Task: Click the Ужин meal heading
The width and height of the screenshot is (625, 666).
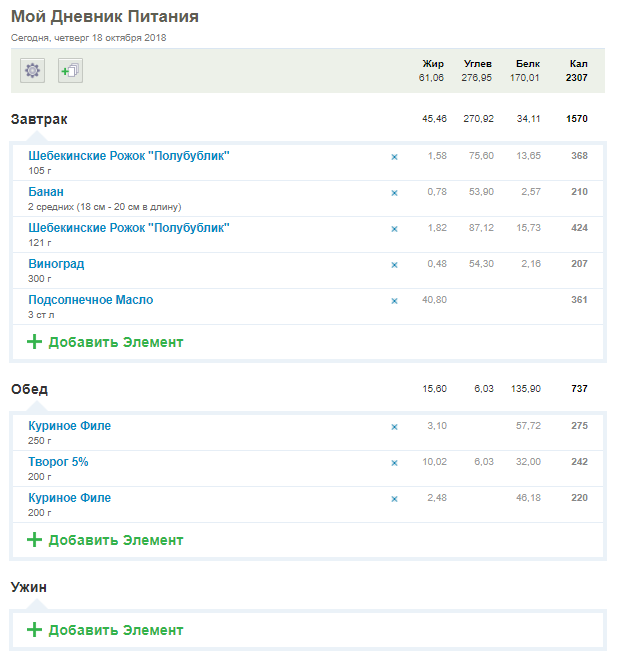Action: (x=29, y=587)
